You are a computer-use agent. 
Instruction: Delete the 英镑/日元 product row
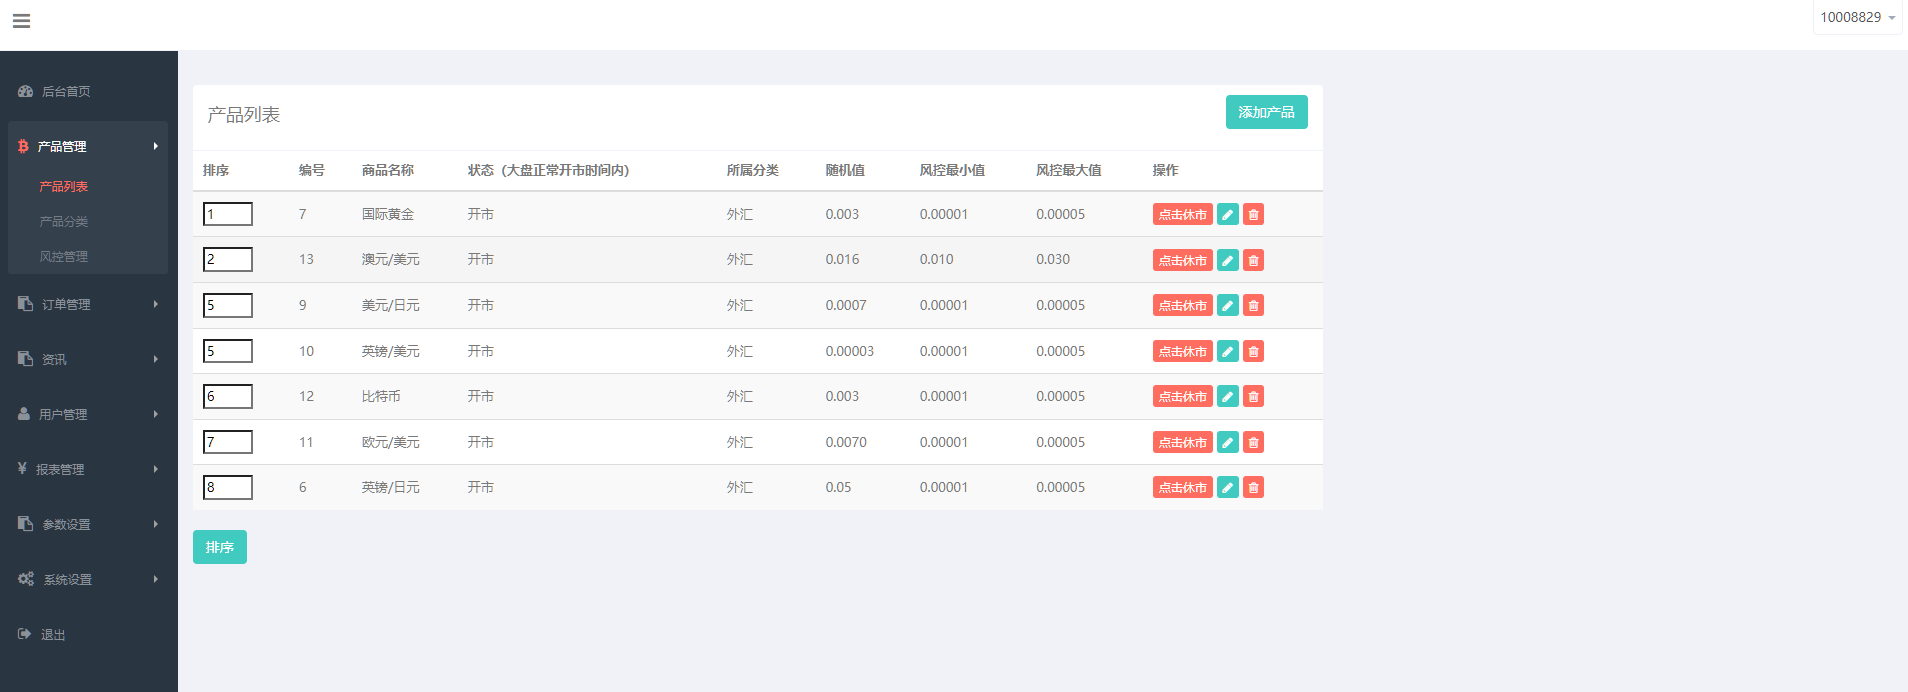click(x=1253, y=488)
